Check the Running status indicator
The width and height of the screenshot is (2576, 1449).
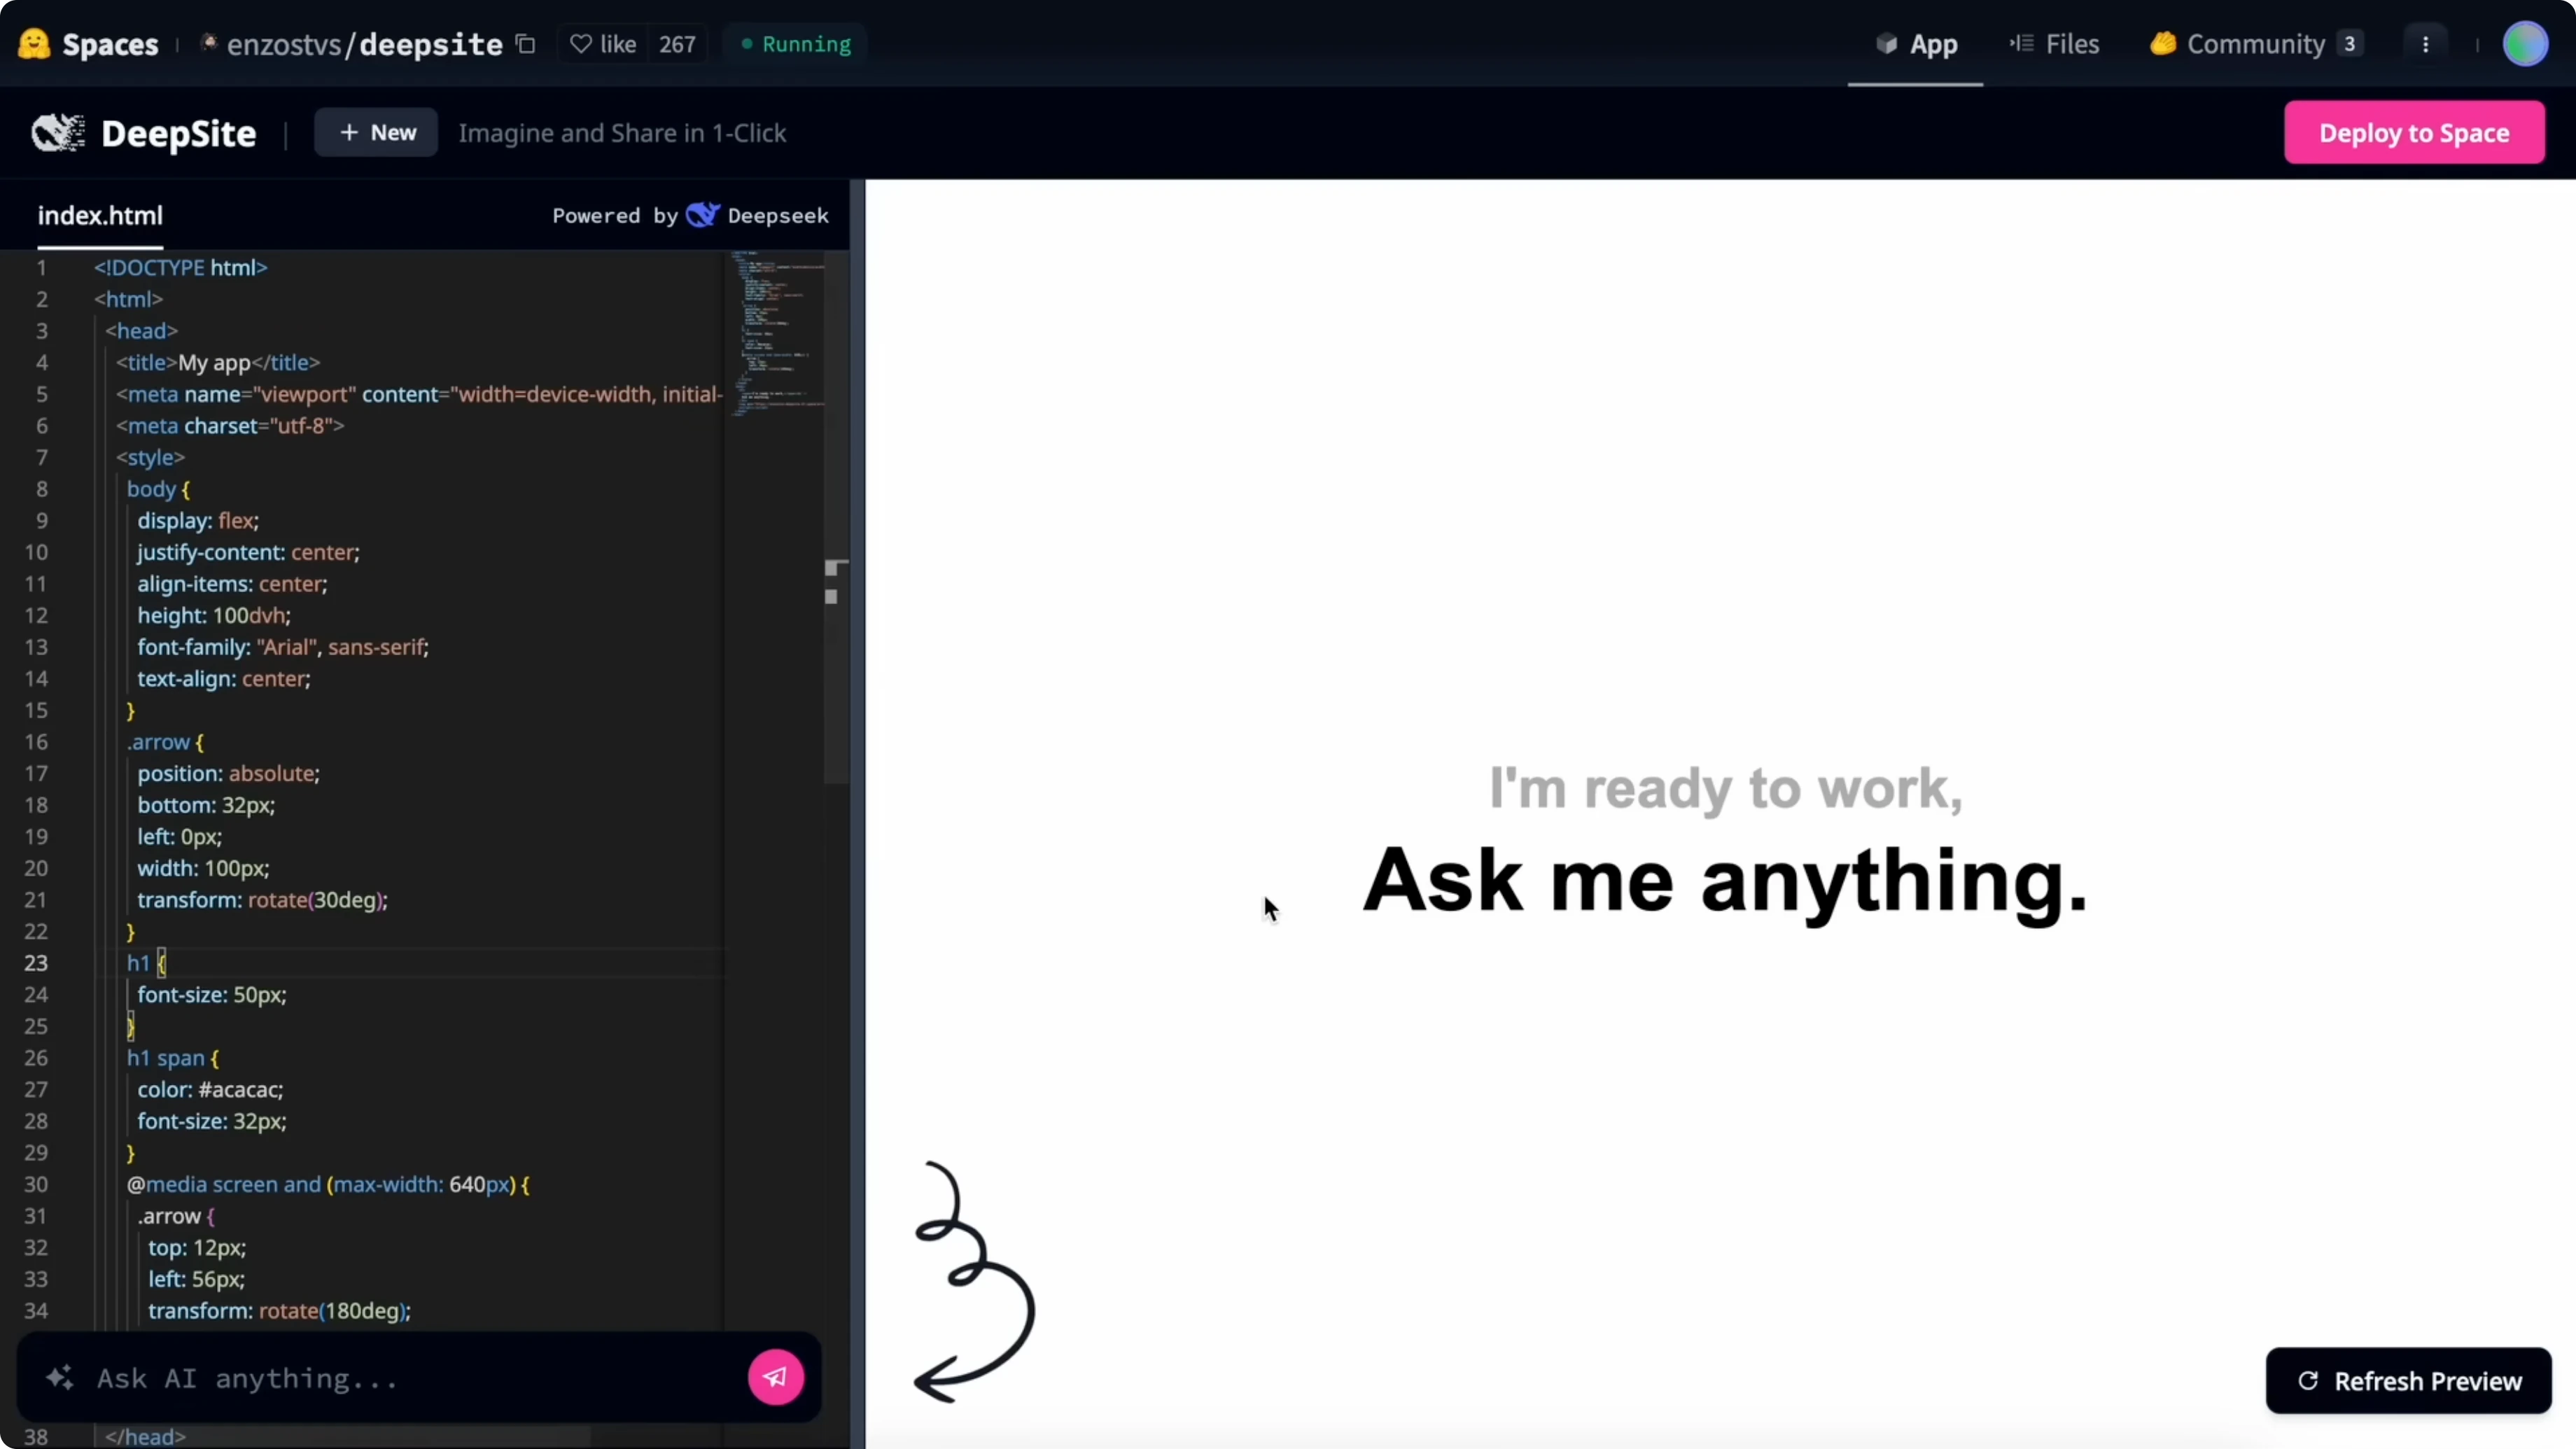point(794,44)
